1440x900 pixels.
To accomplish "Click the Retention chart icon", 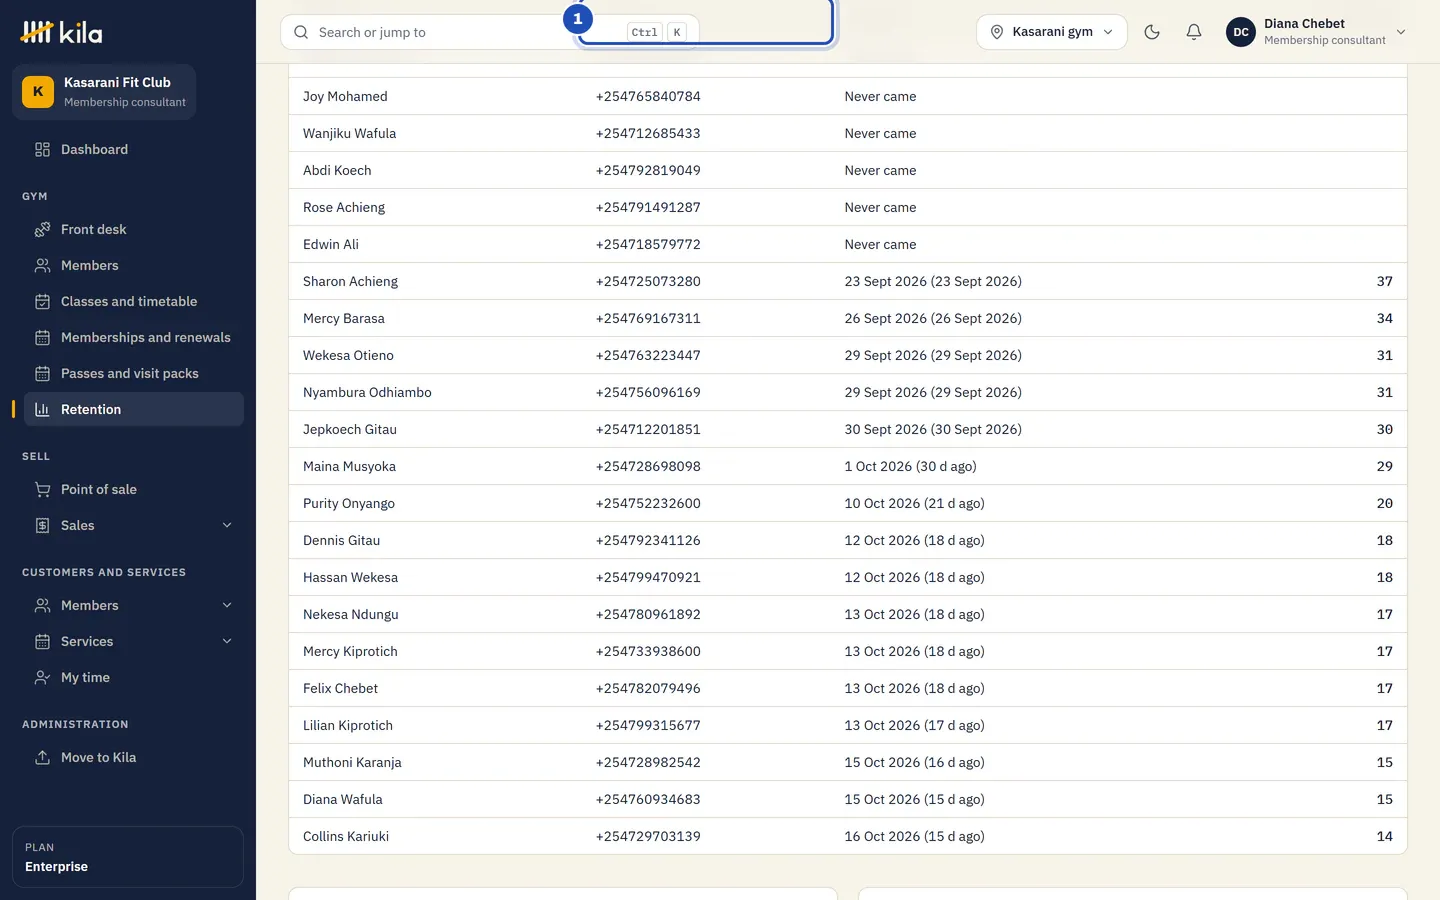I will tap(42, 410).
